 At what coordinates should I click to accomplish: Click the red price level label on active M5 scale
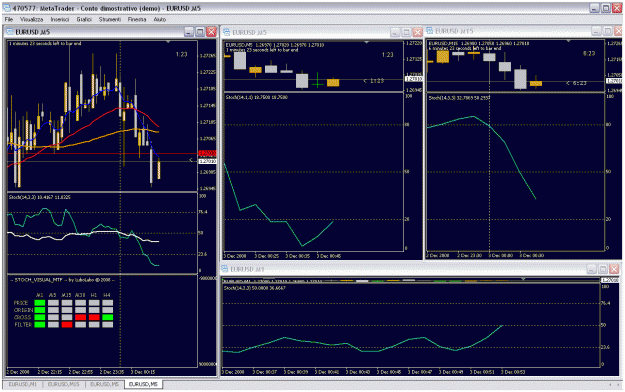pos(207,153)
